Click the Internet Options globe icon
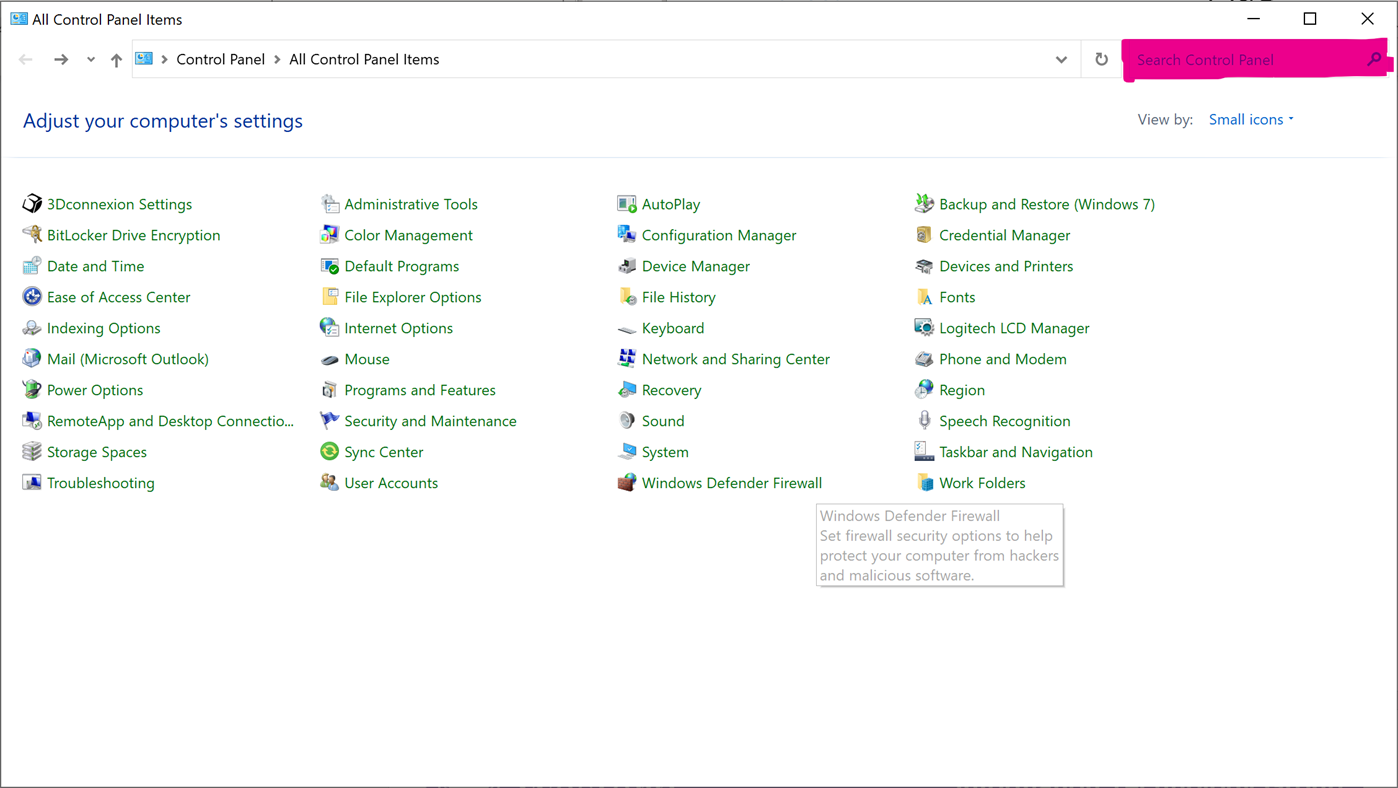Screen dimensions: 1398x788 (329, 328)
